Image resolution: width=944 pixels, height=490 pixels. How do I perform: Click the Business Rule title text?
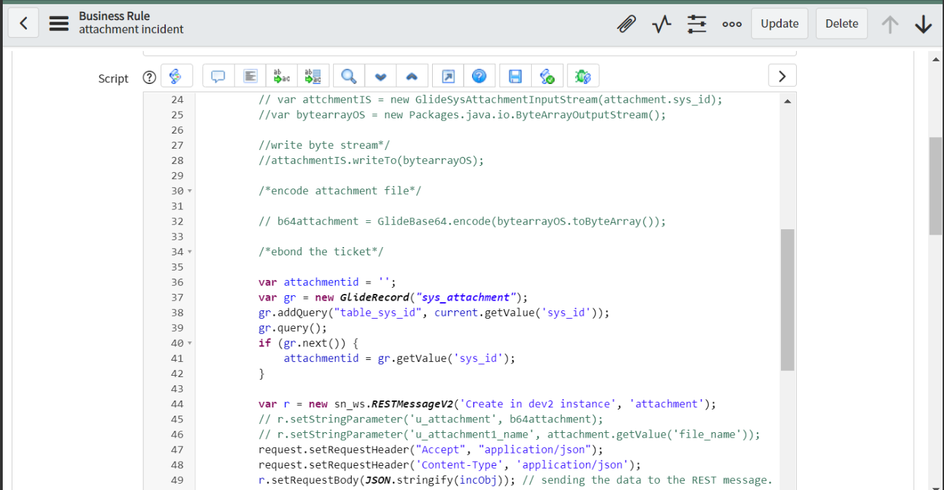[x=114, y=16]
